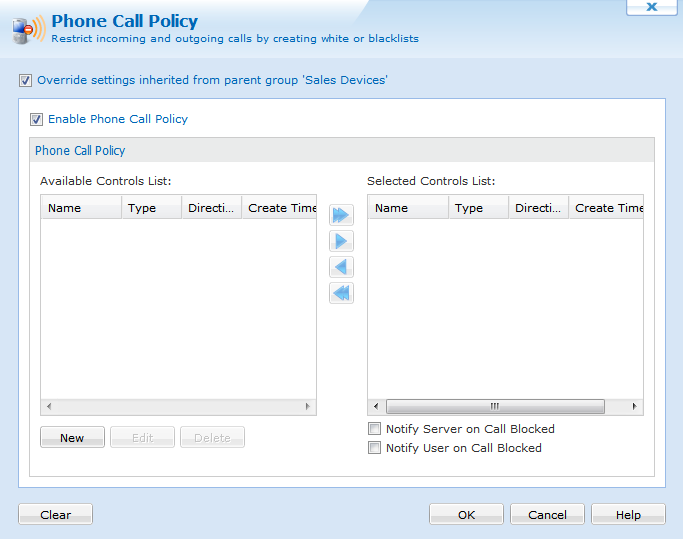The width and height of the screenshot is (683, 539).
Task: Toggle Override settings inherited from parent group
Action: point(25,81)
